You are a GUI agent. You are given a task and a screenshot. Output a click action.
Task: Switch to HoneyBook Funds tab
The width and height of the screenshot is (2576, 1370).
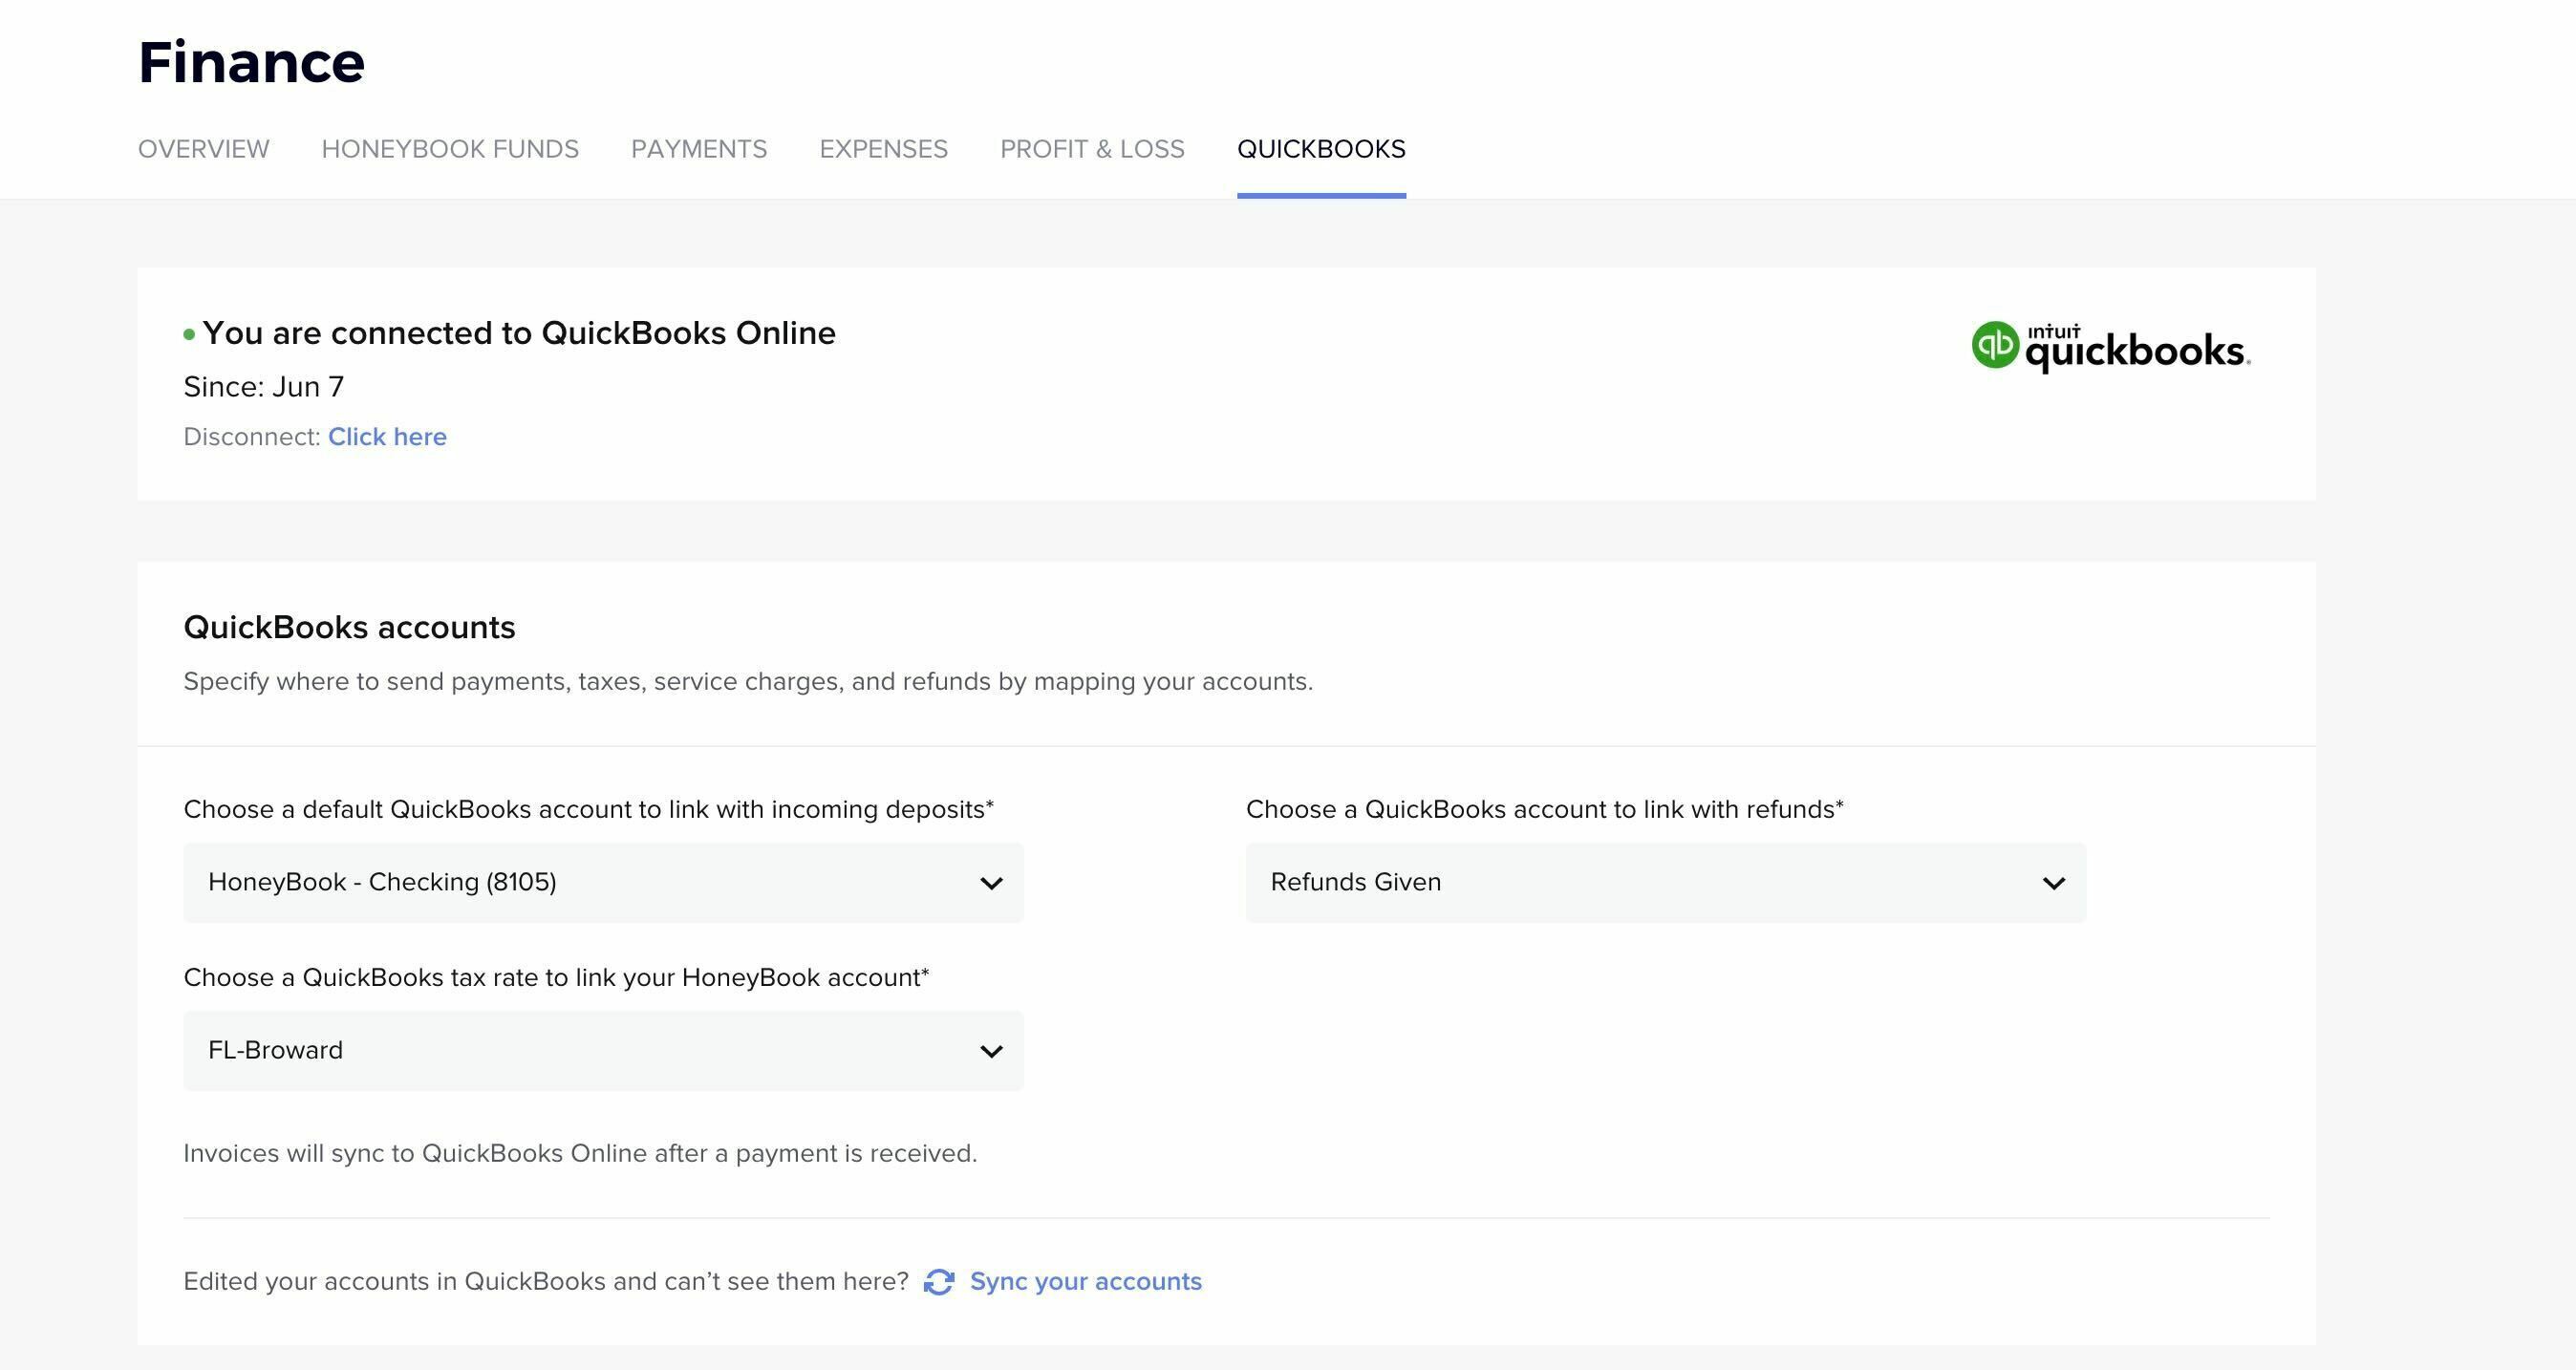[450, 149]
